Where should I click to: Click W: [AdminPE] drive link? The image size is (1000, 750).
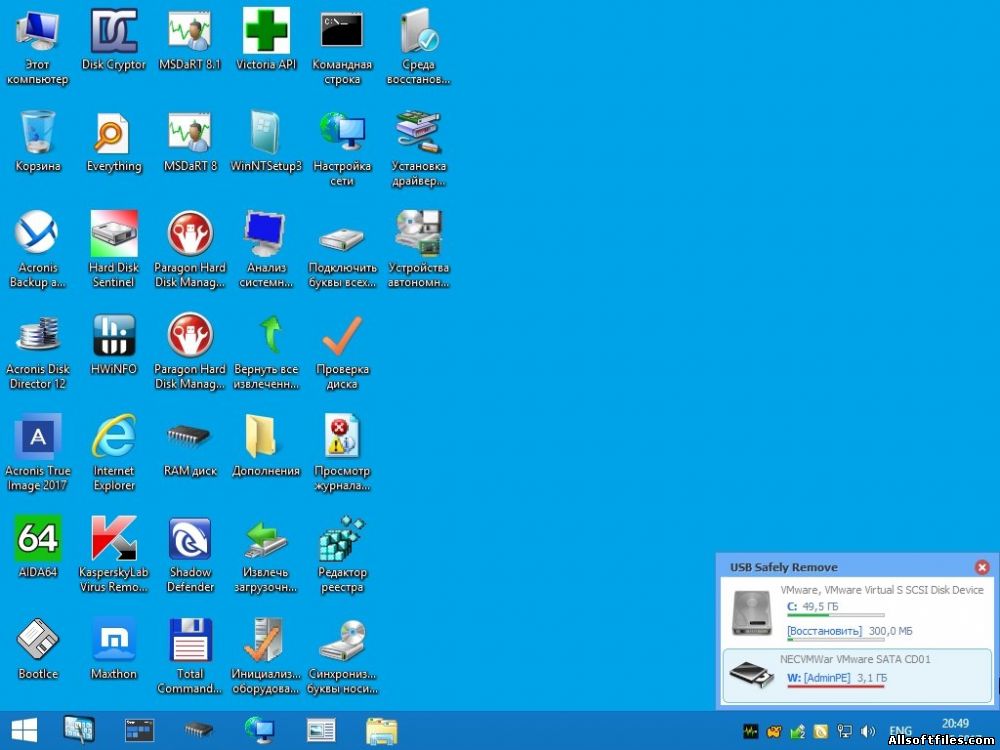(x=818, y=677)
